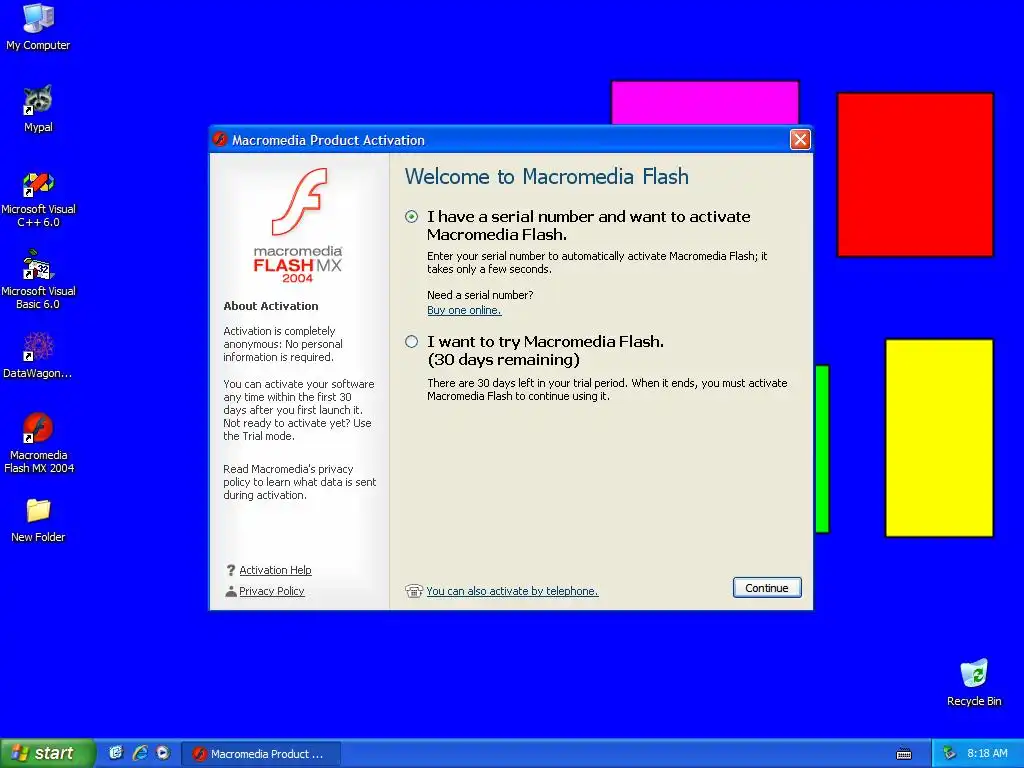1024x768 pixels.
Task: Click You can also activate by telephone link
Action: (x=512, y=591)
